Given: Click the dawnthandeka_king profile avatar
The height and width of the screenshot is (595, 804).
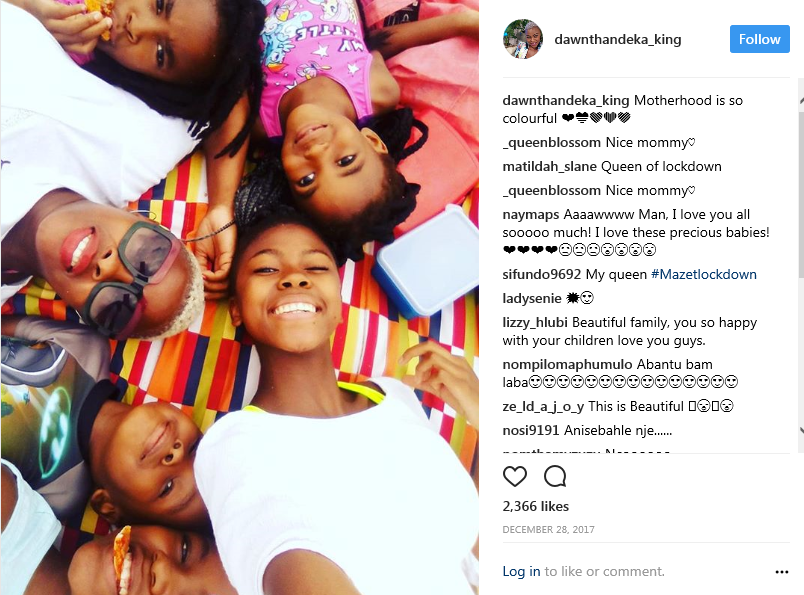Looking at the screenshot, I should [522, 39].
